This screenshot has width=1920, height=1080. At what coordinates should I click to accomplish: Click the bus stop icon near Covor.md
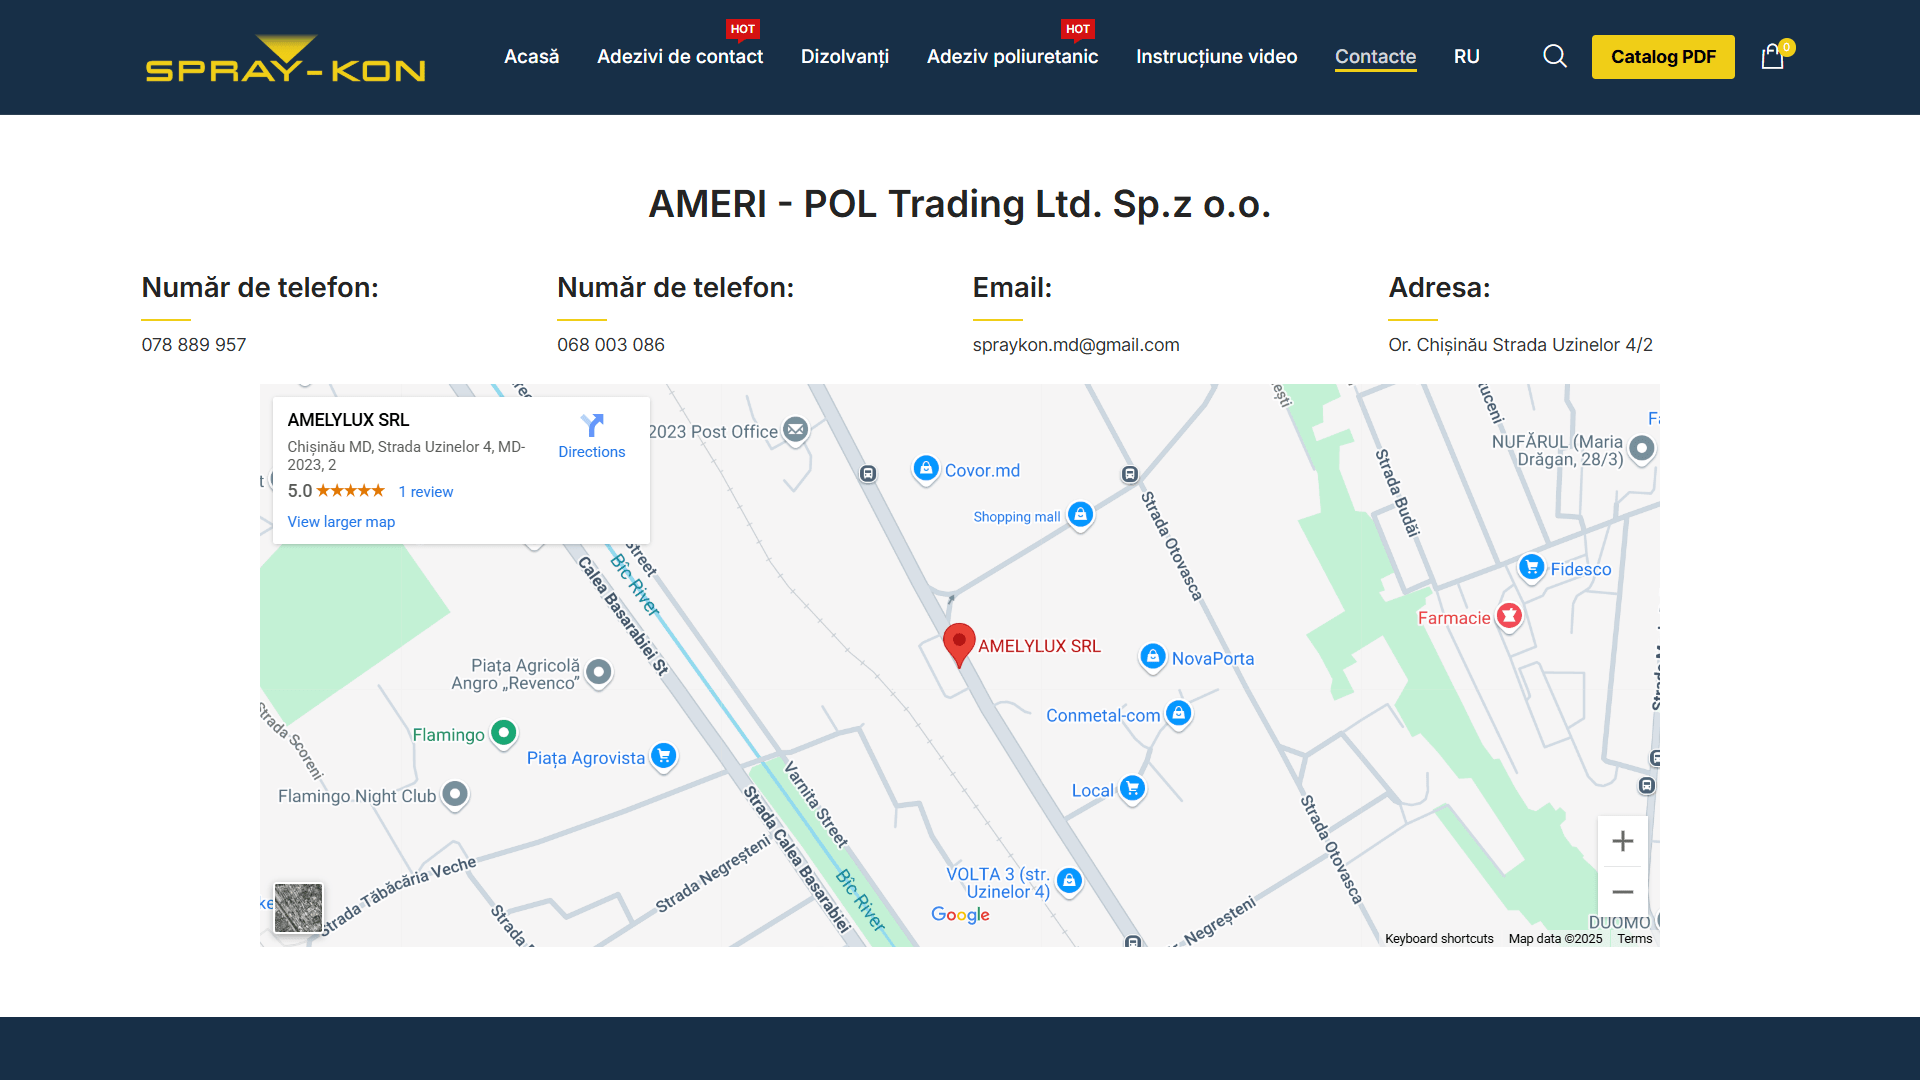point(868,473)
